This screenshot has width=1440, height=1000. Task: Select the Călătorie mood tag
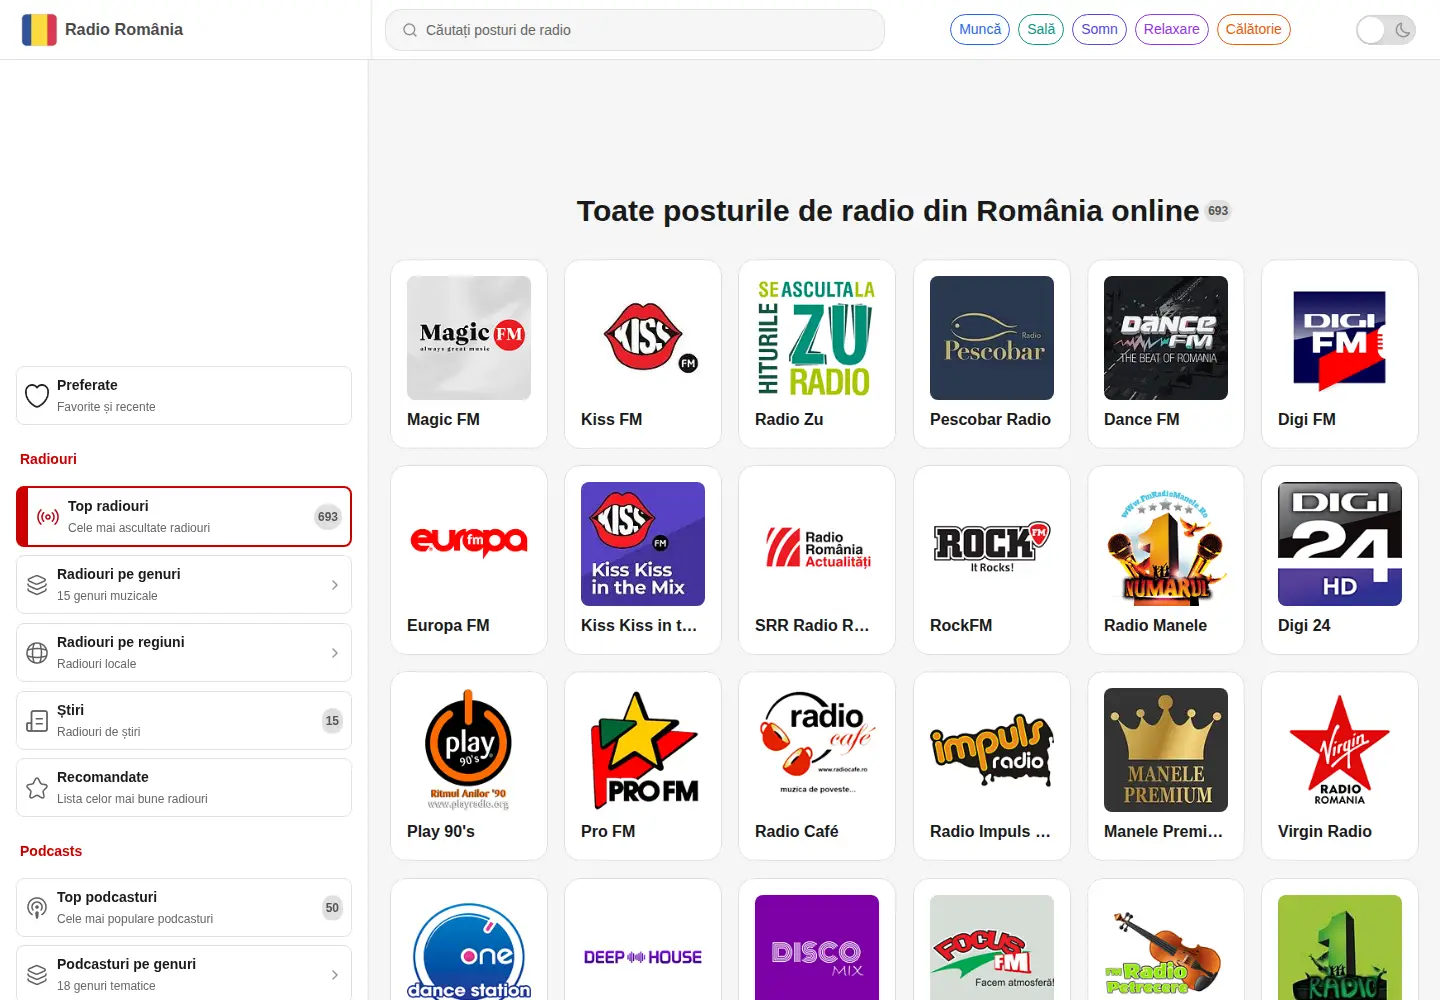(1254, 30)
